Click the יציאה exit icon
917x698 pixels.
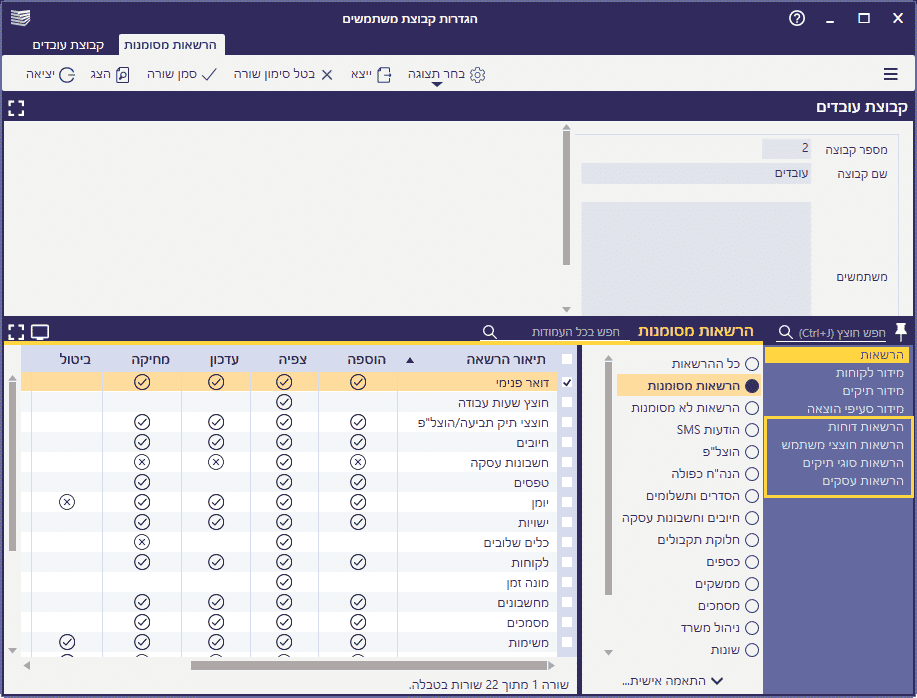(x=67, y=75)
